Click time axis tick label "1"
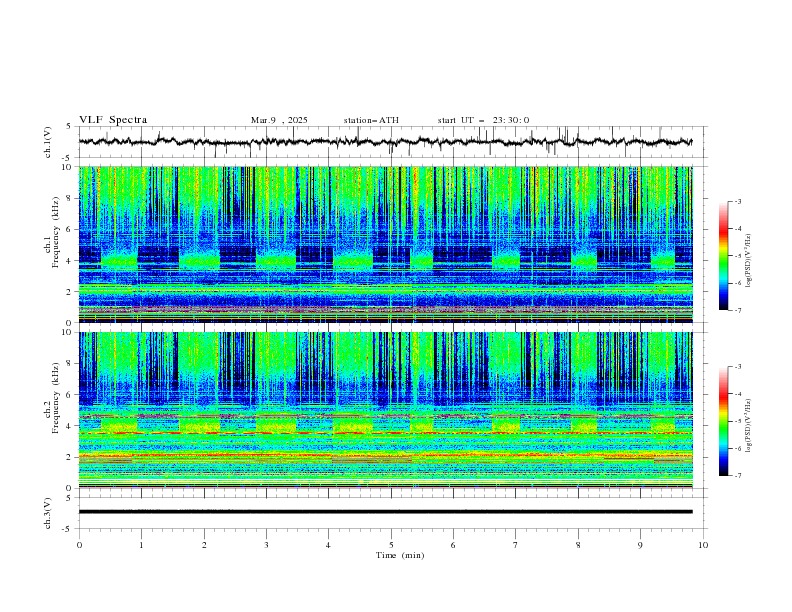Viewport: 792px width, 612px height. [x=141, y=545]
